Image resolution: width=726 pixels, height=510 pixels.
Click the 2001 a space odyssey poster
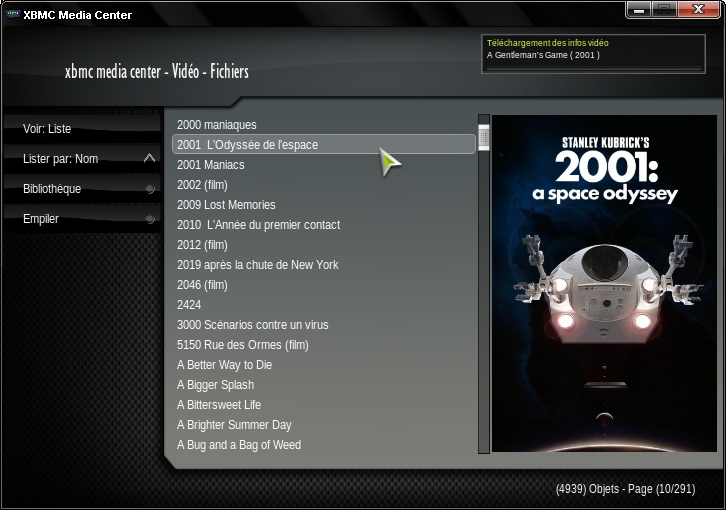pos(604,283)
